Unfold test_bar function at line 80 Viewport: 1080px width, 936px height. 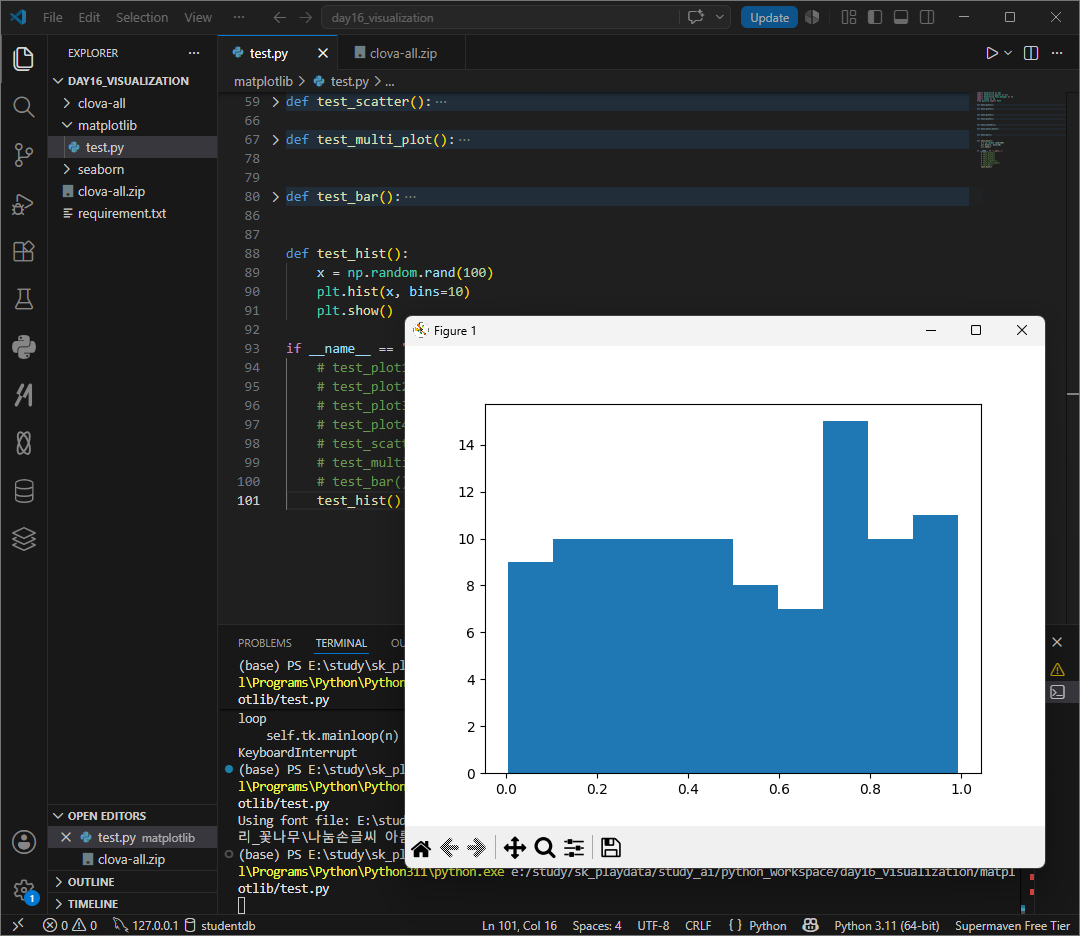(x=276, y=197)
